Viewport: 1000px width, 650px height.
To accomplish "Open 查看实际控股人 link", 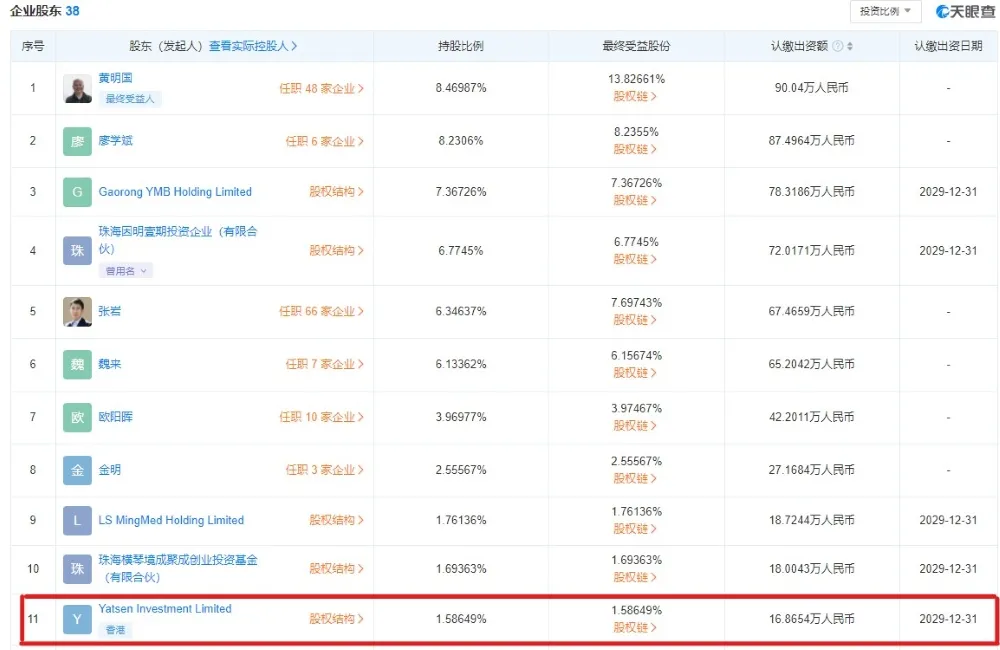I will click(253, 46).
